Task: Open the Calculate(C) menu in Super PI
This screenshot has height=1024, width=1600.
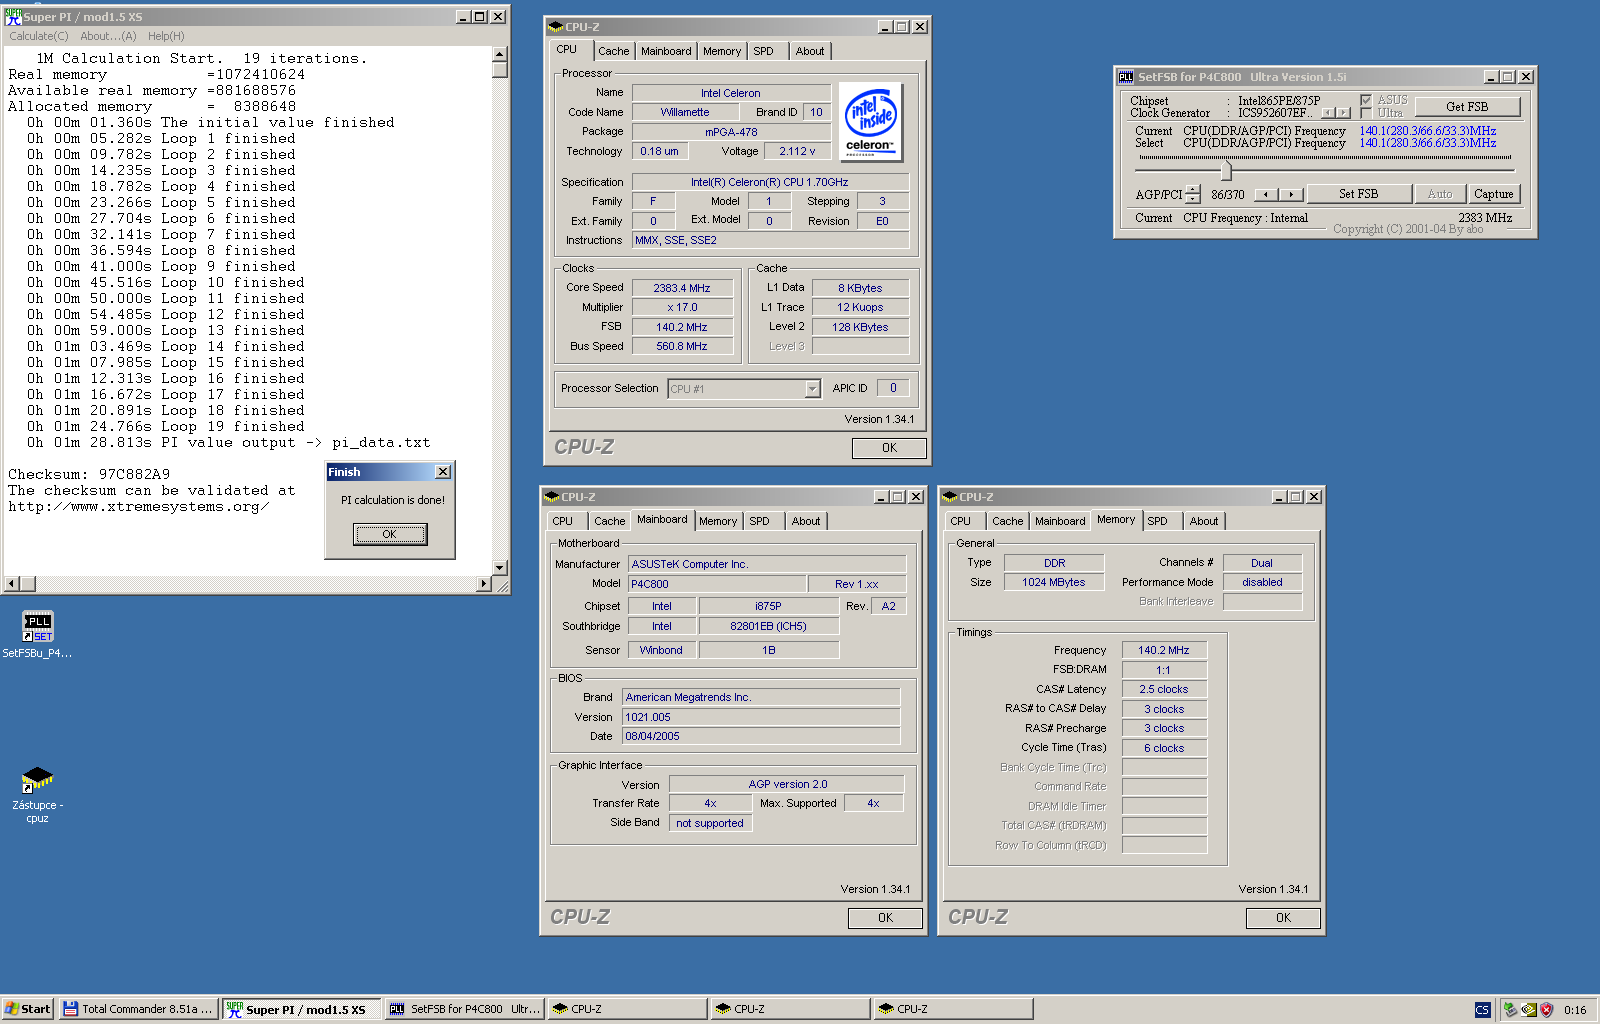Action: point(39,36)
